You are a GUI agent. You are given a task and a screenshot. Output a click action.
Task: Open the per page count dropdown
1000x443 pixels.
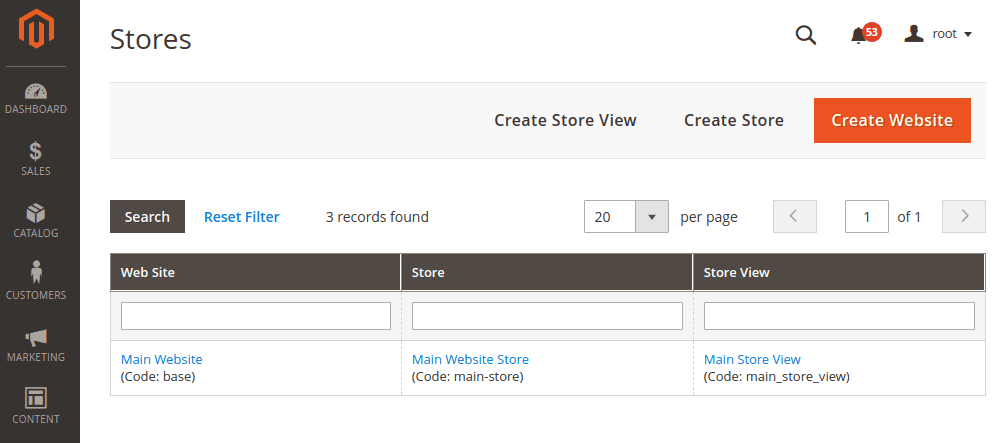(x=652, y=217)
